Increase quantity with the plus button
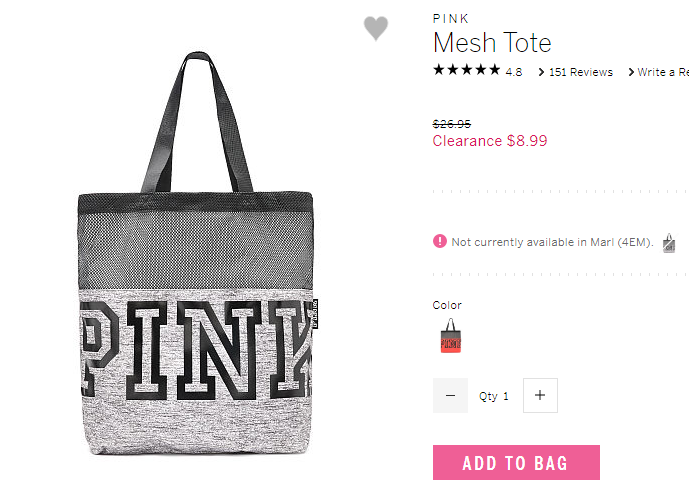Image resolution: width=689 pixels, height=496 pixels. (540, 395)
